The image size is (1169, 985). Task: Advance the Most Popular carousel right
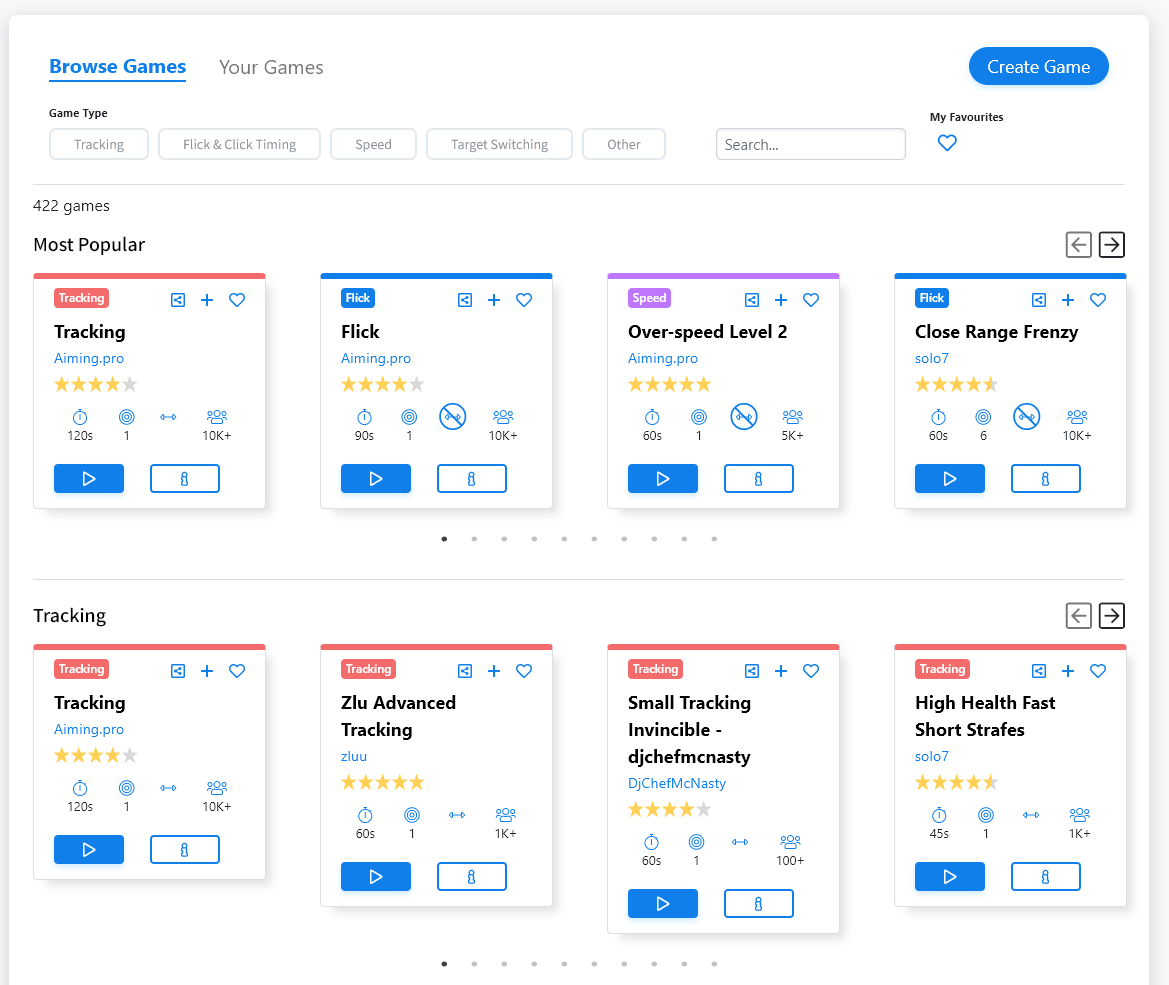pos(1111,244)
